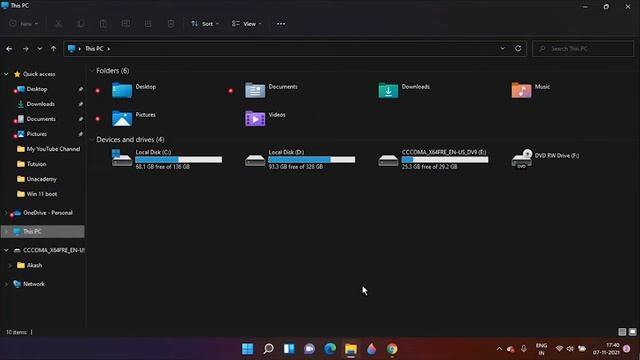Click This PC breadcrumb in address bar
Screen dimensions: 640x360
(x=94, y=49)
